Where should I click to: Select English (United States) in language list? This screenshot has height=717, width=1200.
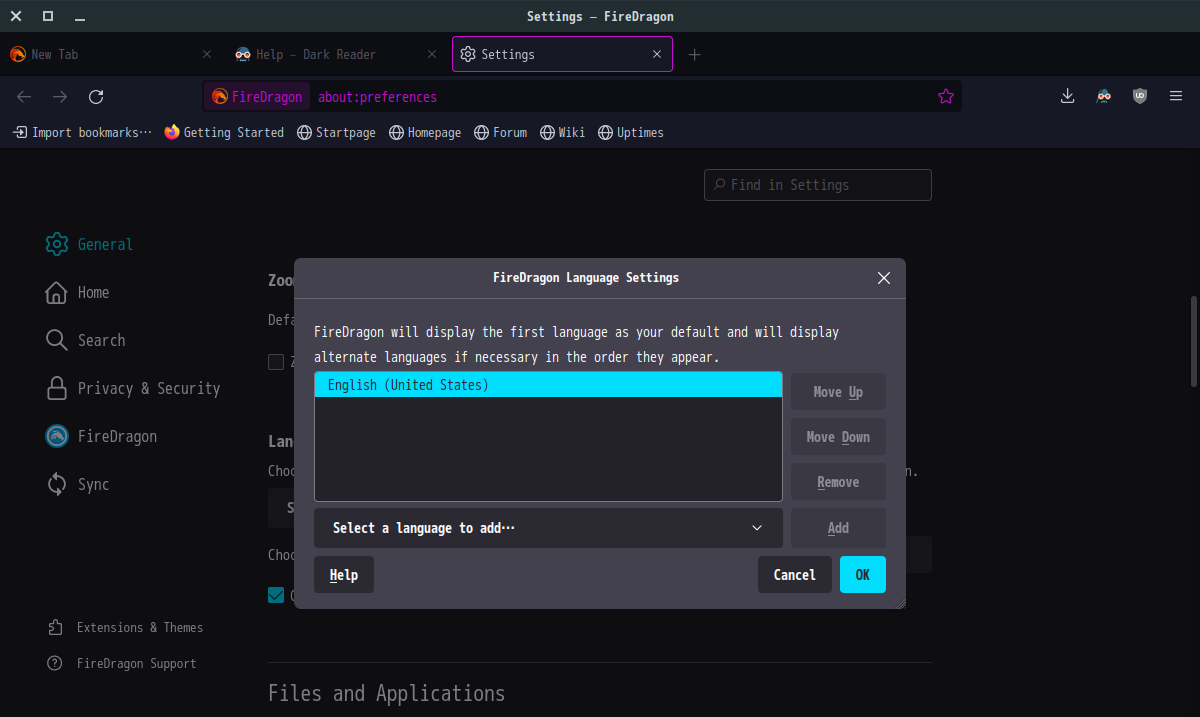(x=548, y=385)
